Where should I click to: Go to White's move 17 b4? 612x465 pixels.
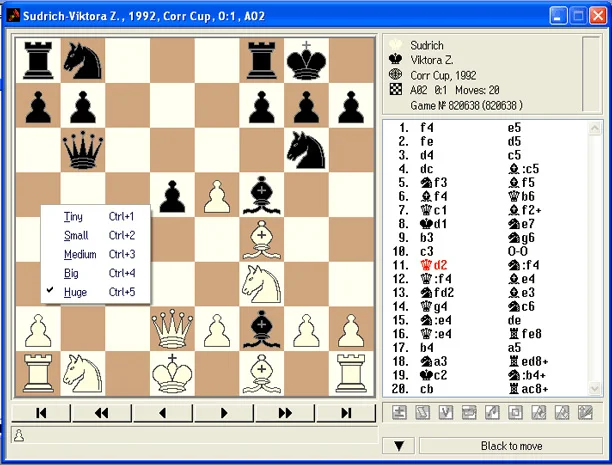[427, 347]
